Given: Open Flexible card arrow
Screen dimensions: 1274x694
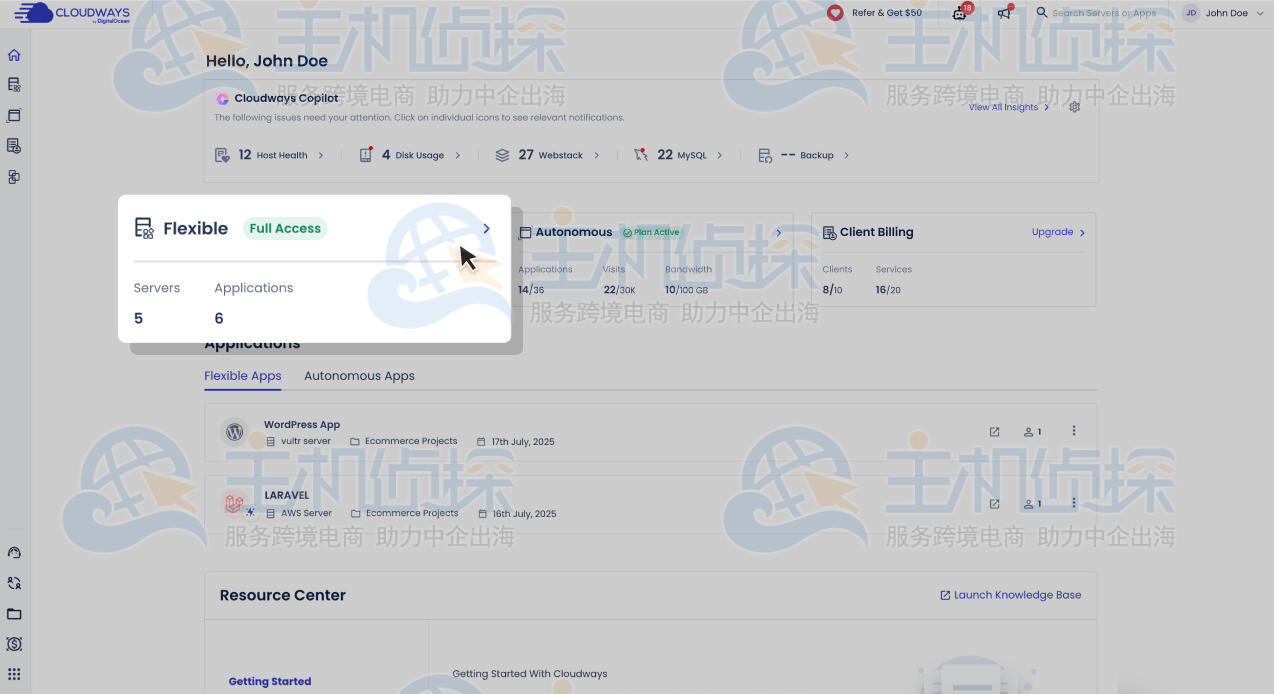Looking at the screenshot, I should tap(487, 228).
